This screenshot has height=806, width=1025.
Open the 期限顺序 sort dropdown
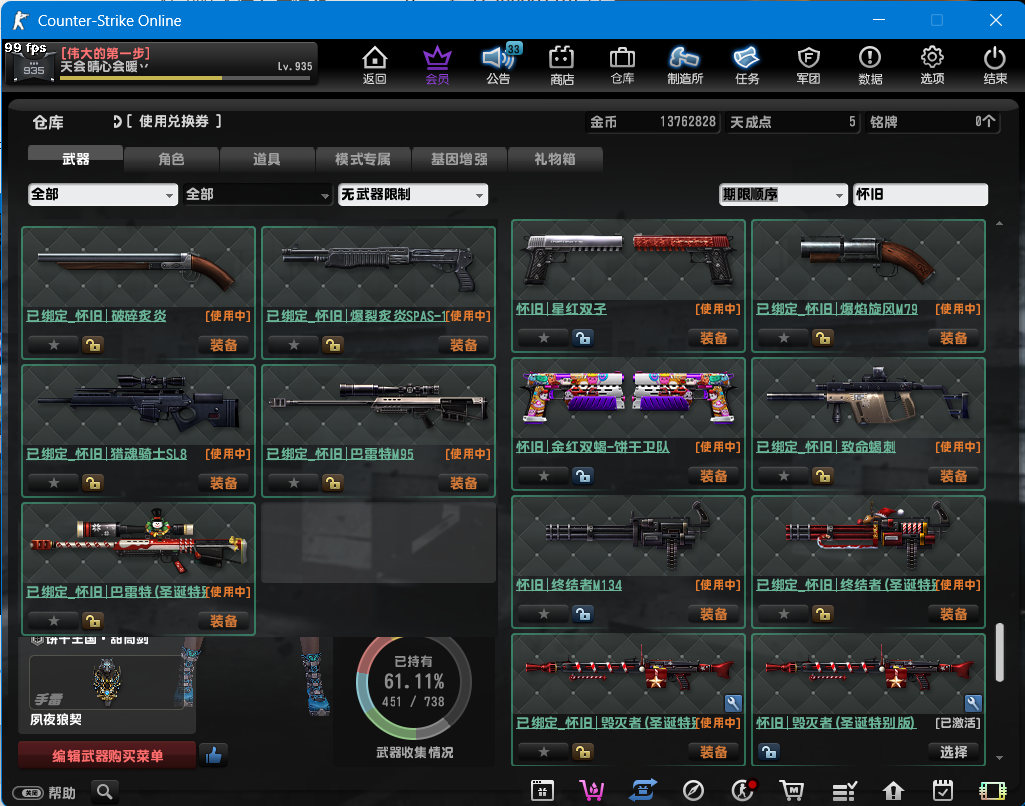(783, 194)
